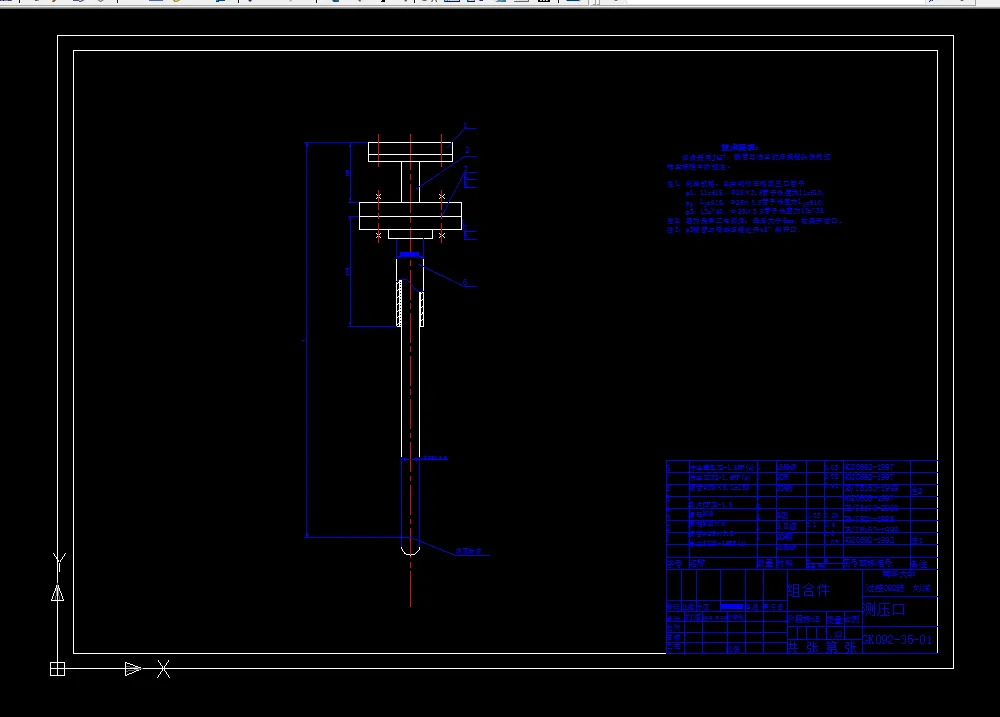Select the 测压口 title text
Image resolution: width=1000 pixels, height=717 pixels.
[x=885, y=609]
